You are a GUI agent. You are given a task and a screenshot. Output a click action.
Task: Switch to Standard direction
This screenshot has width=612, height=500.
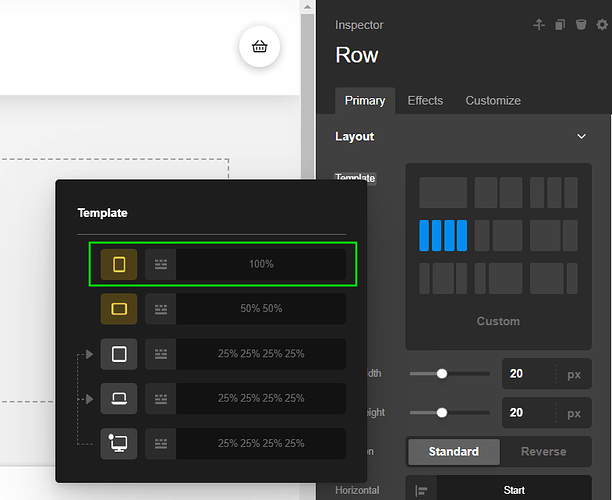(452, 451)
